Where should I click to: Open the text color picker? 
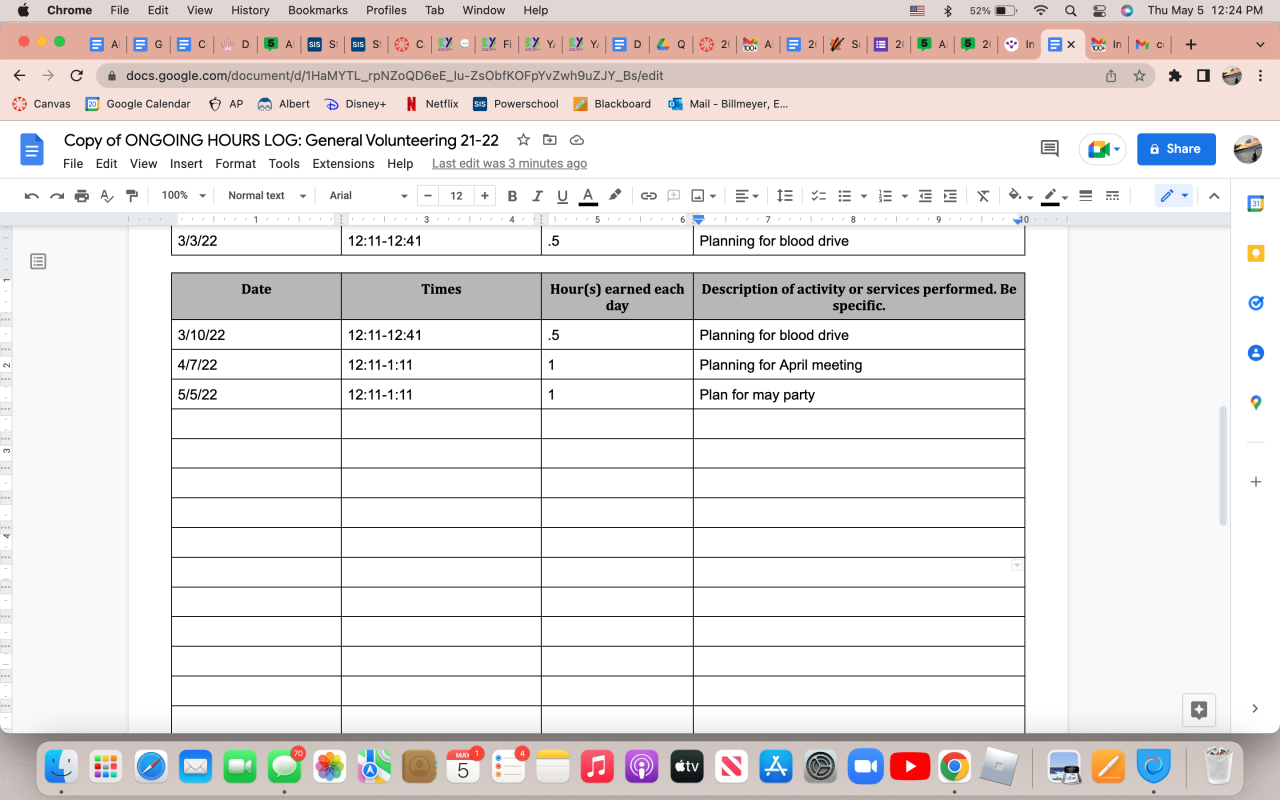pos(588,196)
